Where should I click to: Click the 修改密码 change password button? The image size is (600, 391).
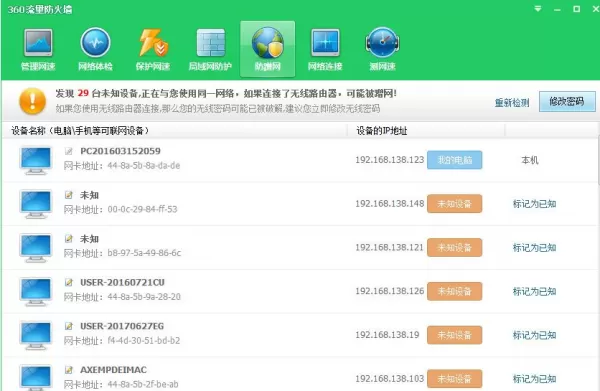pos(567,101)
